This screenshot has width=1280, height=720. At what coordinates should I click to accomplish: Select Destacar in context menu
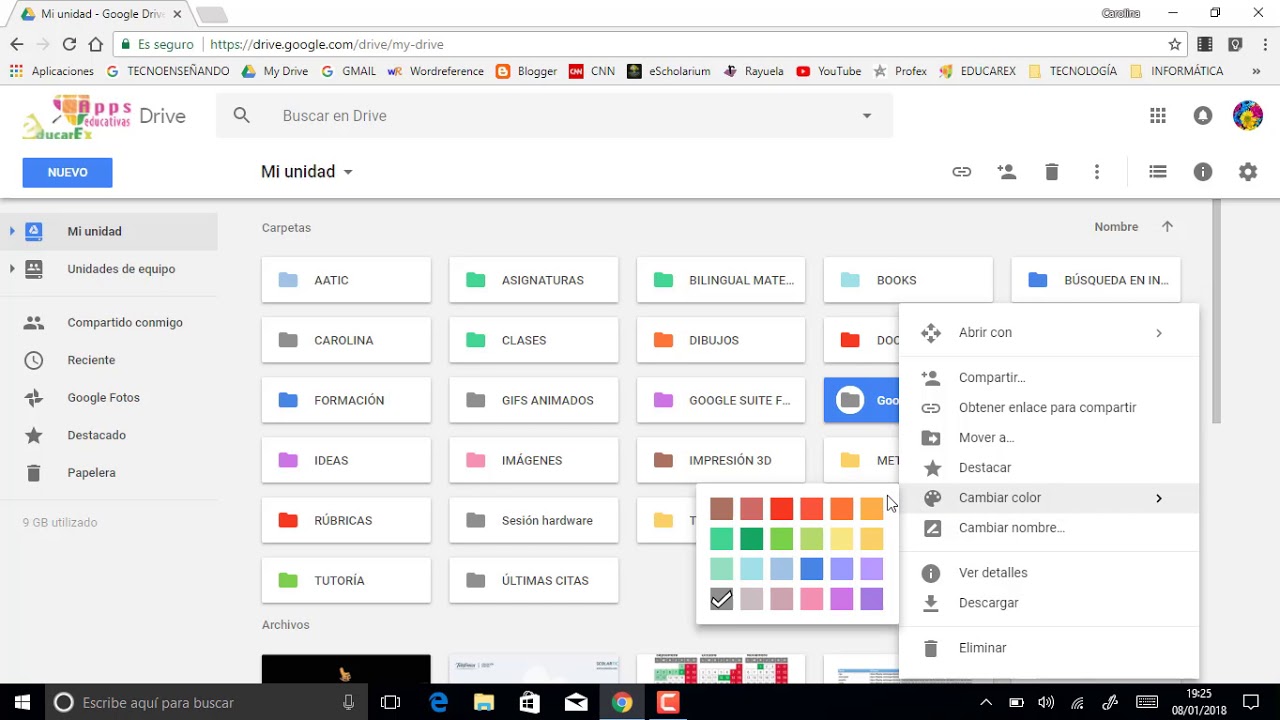[1049, 468]
